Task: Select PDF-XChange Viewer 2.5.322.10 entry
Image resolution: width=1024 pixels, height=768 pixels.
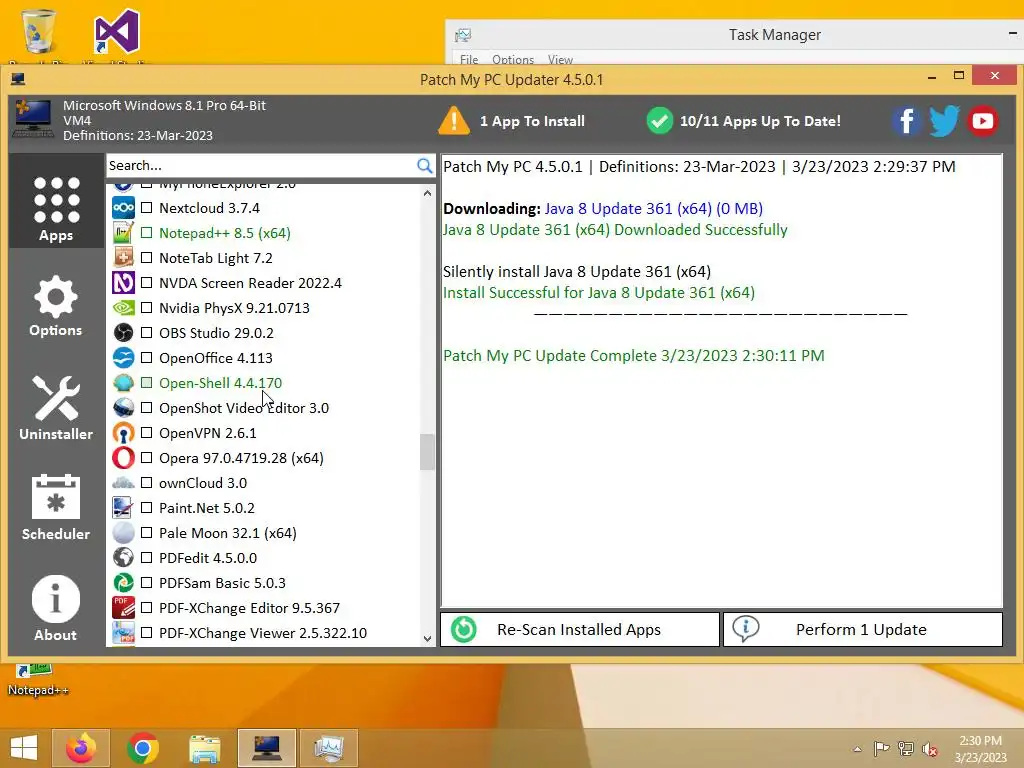Action: [x=263, y=633]
